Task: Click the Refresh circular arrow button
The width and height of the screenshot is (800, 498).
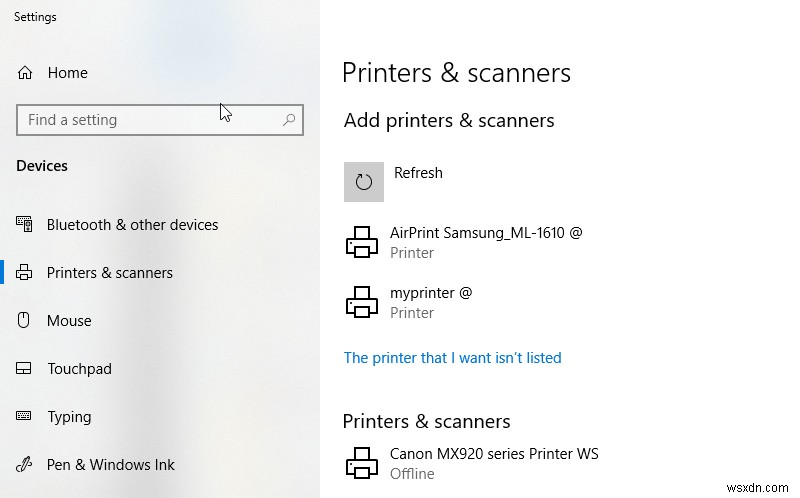Action: (x=364, y=182)
